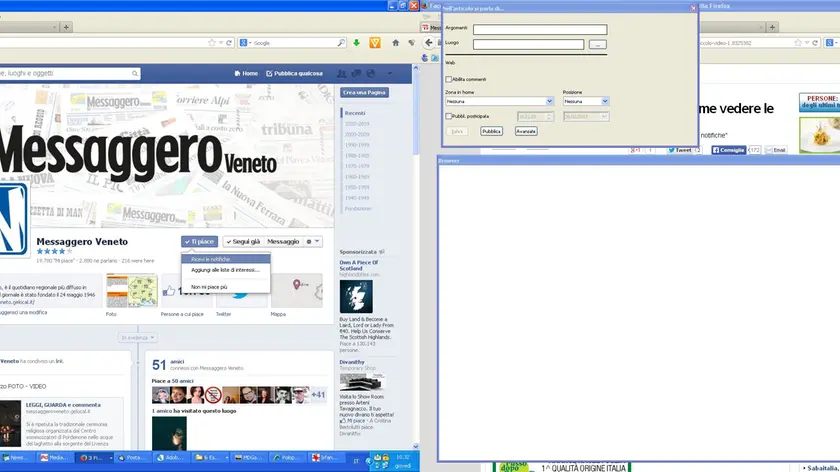
Task: Select Ricevi le notifiche menu entry
Action: pos(226,259)
